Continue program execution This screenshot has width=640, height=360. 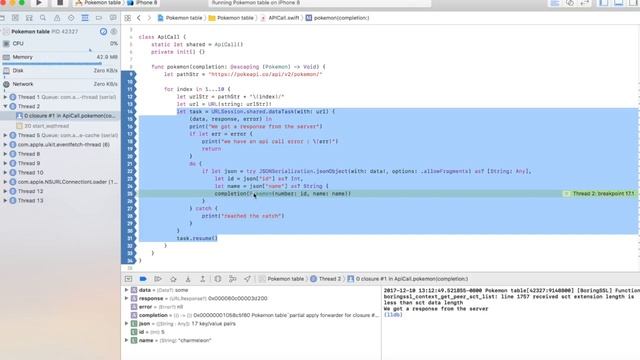[158, 279]
